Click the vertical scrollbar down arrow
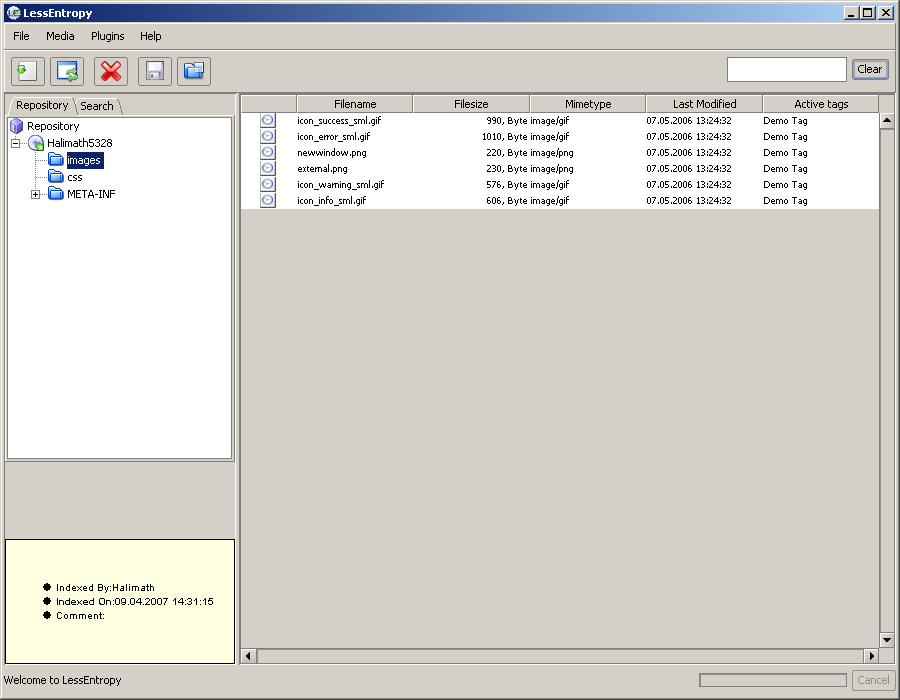The image size is (900, 700). click(887, 639)
